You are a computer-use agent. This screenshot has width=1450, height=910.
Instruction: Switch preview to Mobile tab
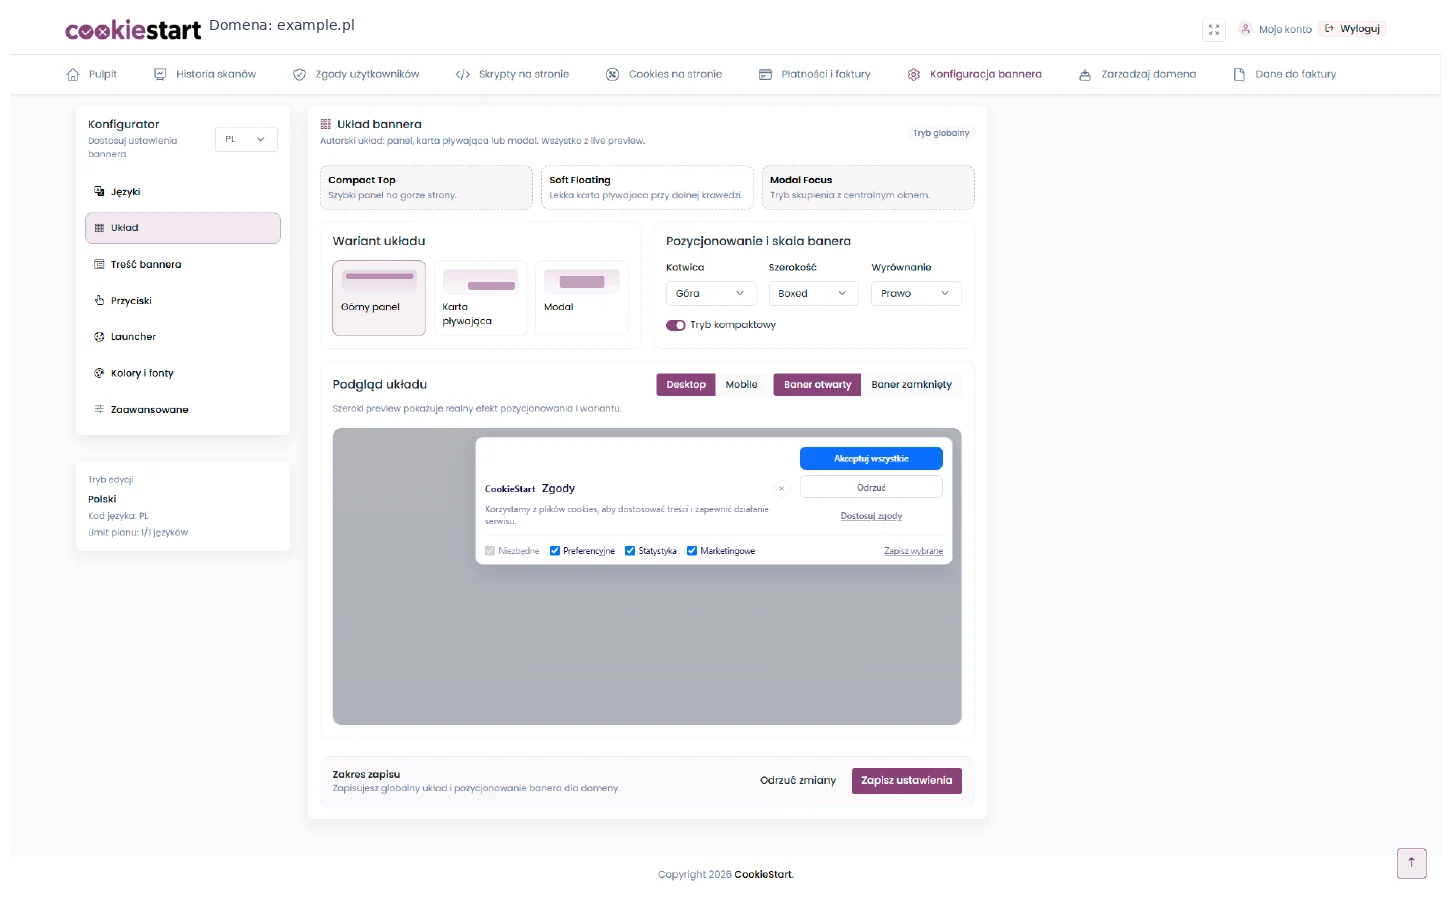(x=741, y=384)
